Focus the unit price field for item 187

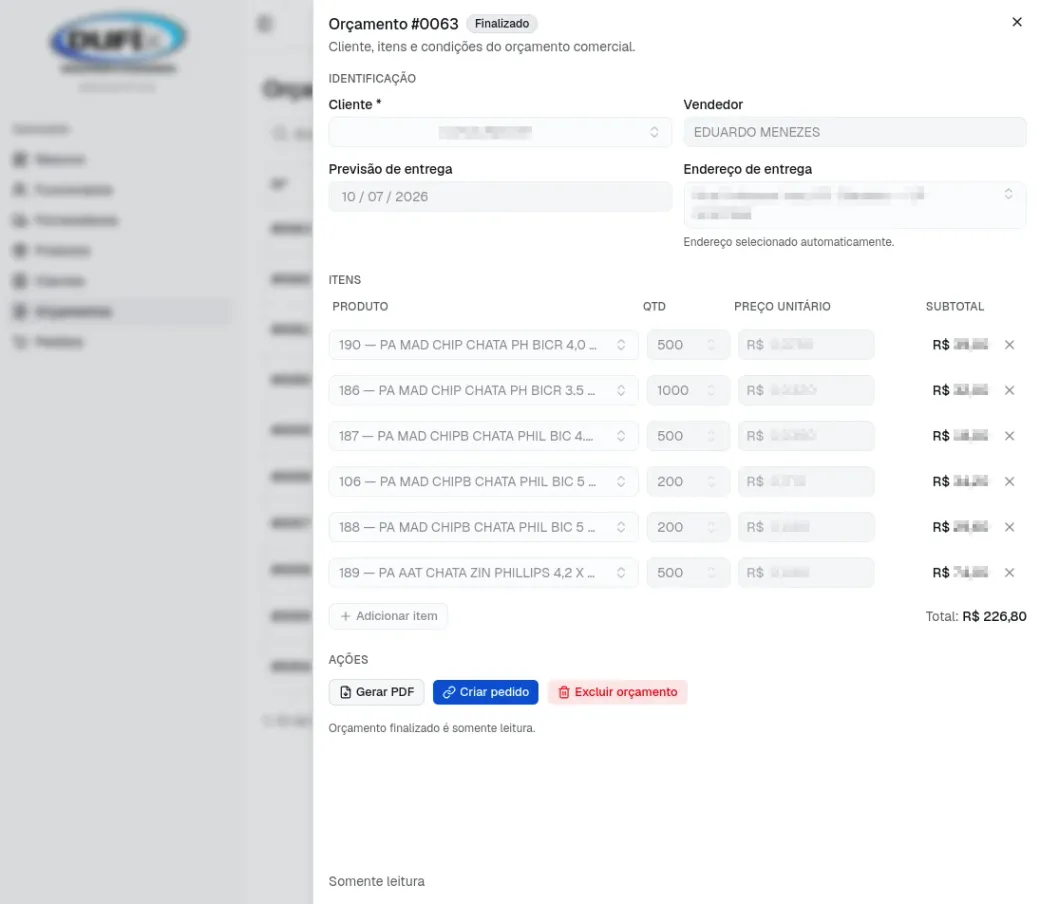click(806, 436)
